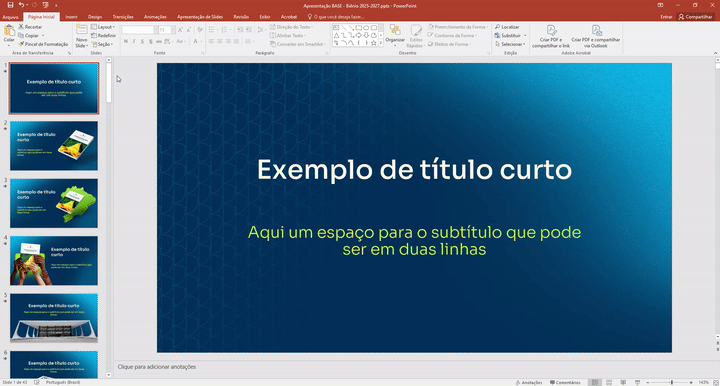720x386 pixels.
Task: Clear all text formatting icon
Action: coord(200,30)
